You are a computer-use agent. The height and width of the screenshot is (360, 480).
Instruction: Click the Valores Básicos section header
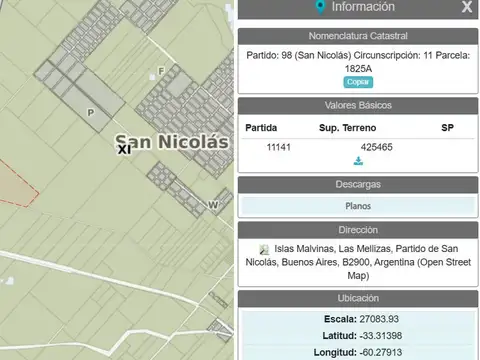coord(358,105)
